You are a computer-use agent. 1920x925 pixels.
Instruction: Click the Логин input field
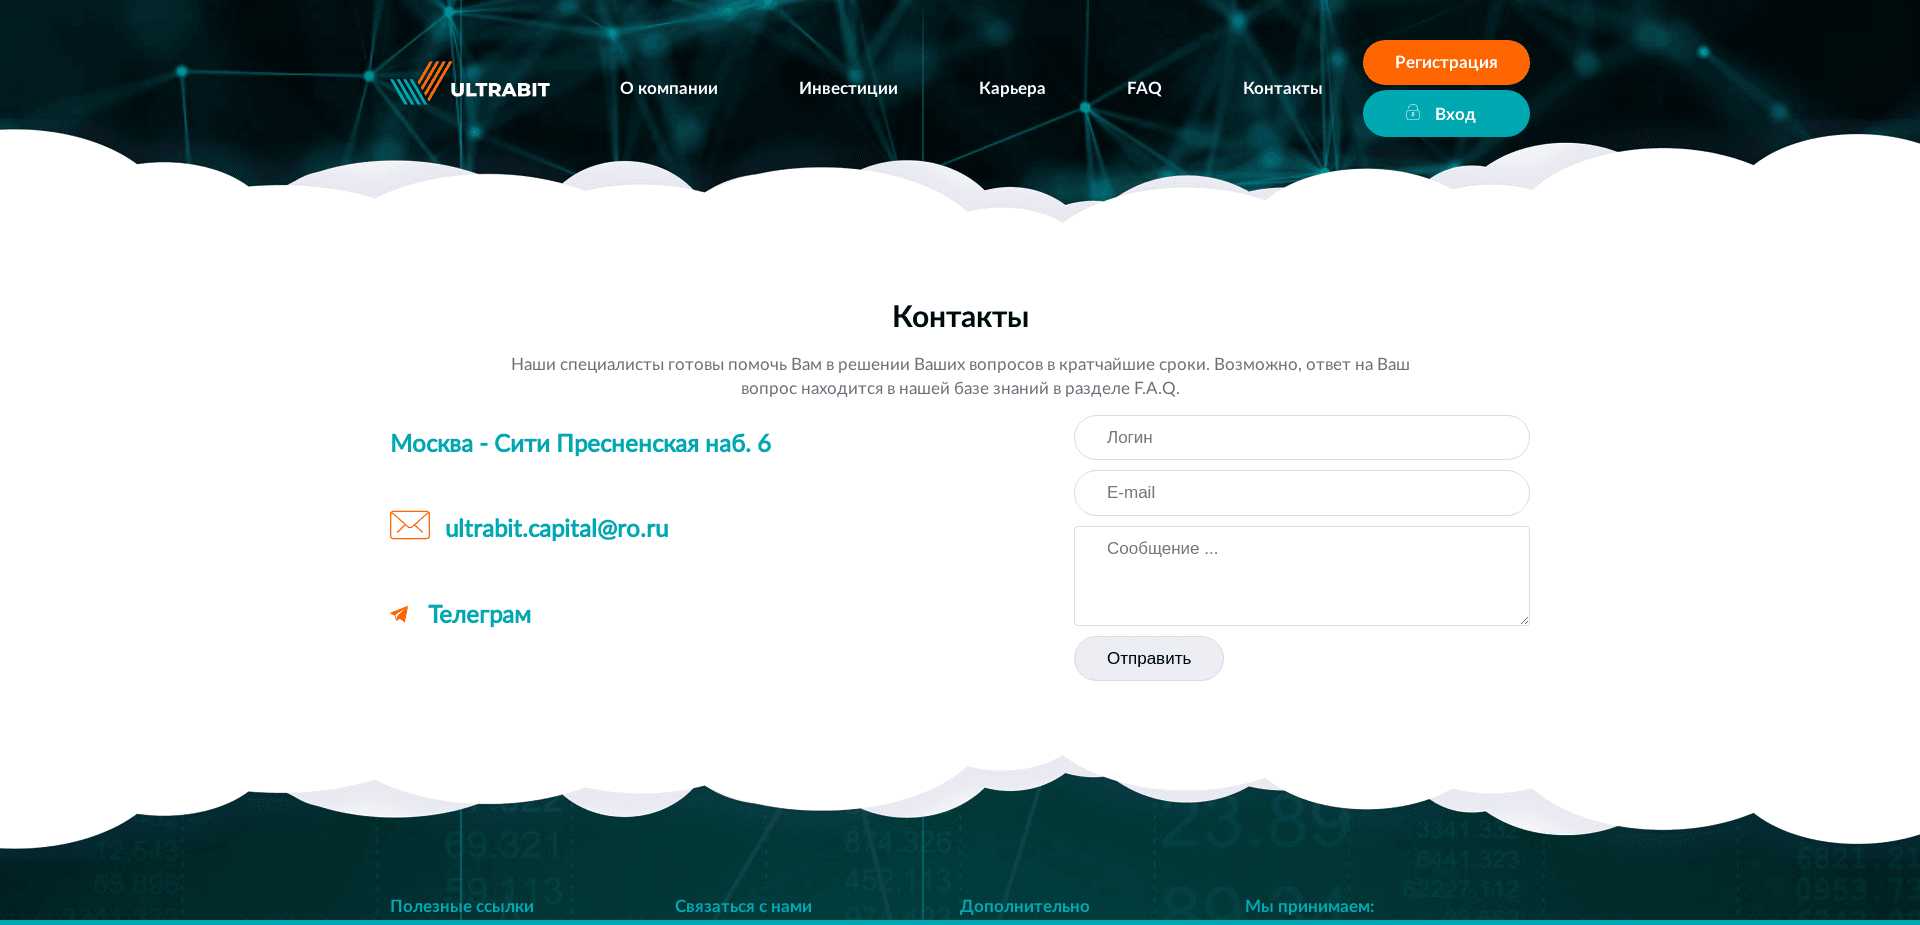[1300, 437]
